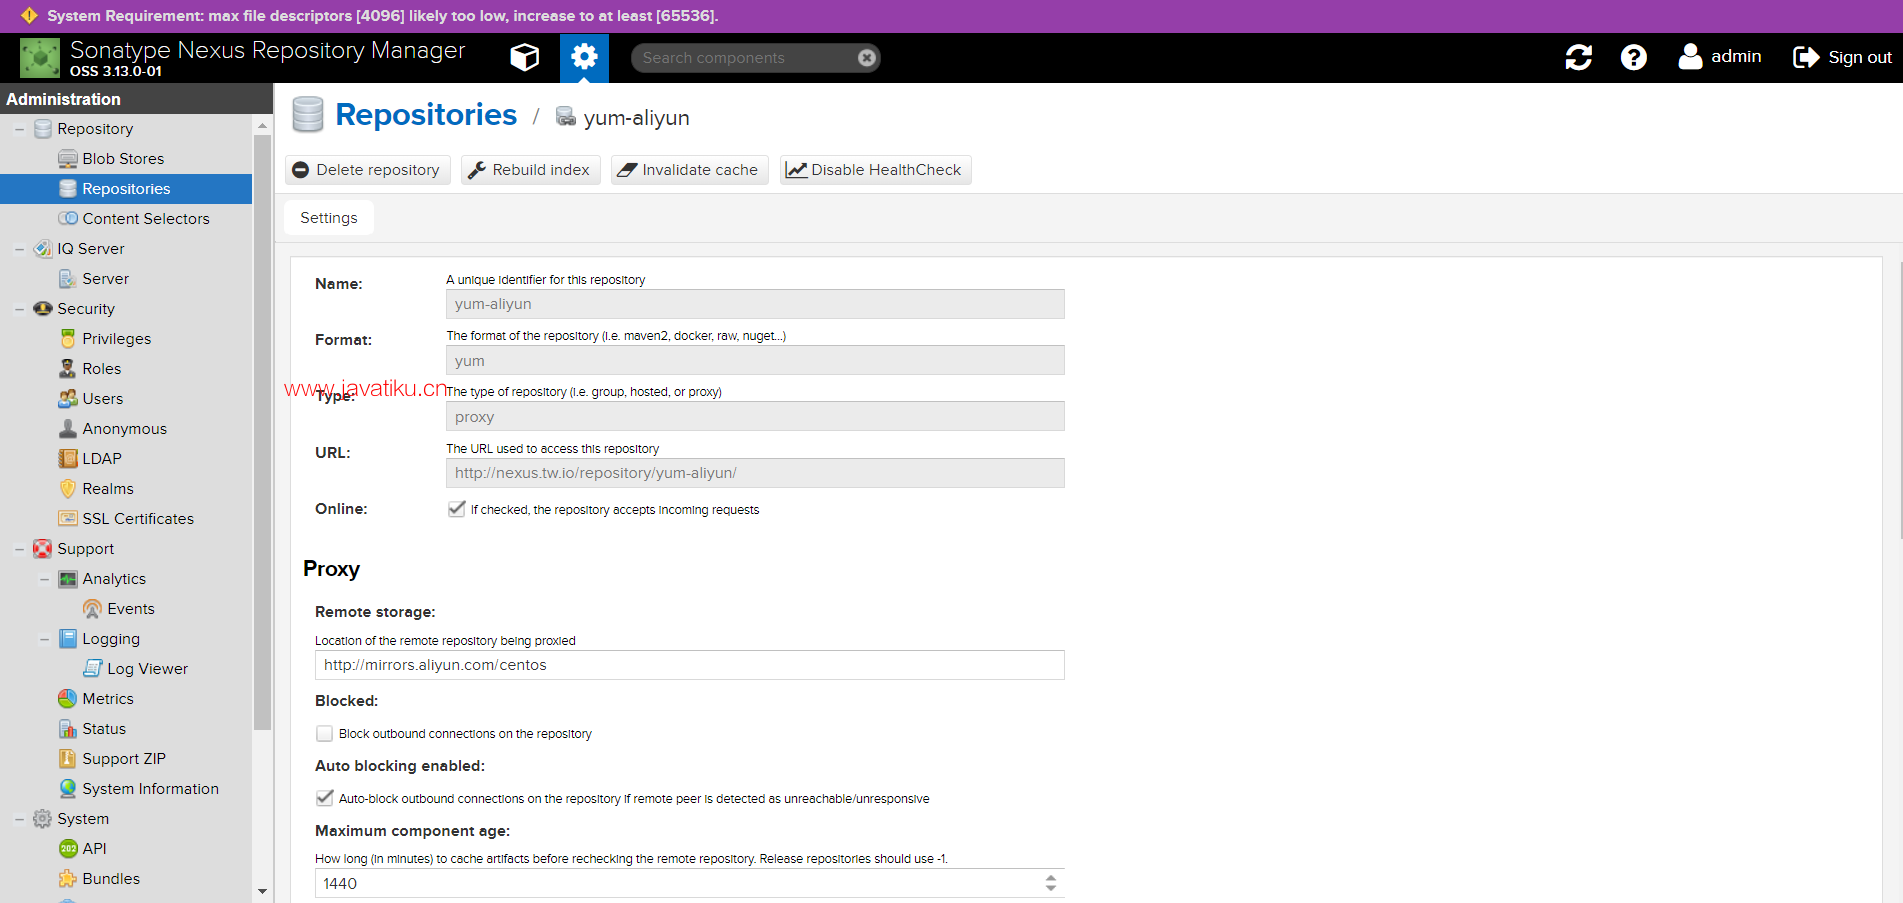Open API icon in sidebar
This screenshot has width=1903, height=903.
68,849
